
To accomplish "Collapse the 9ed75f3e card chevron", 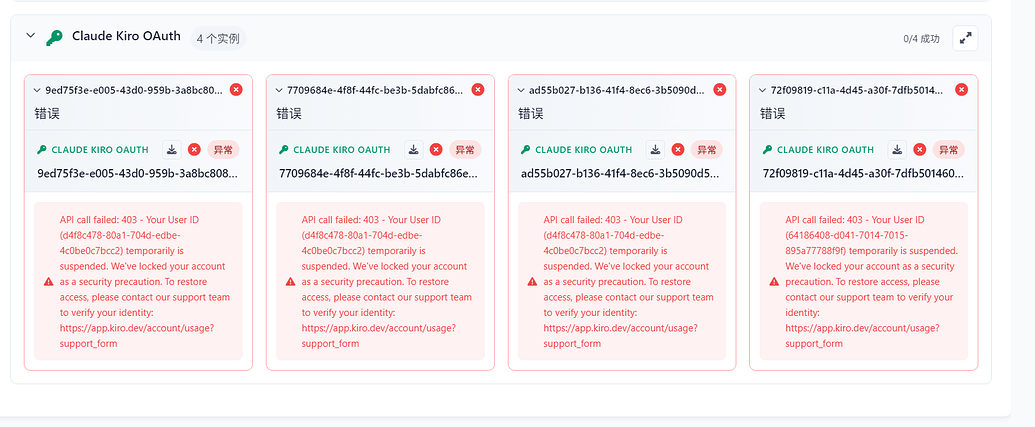I will (x=37, y=90).
